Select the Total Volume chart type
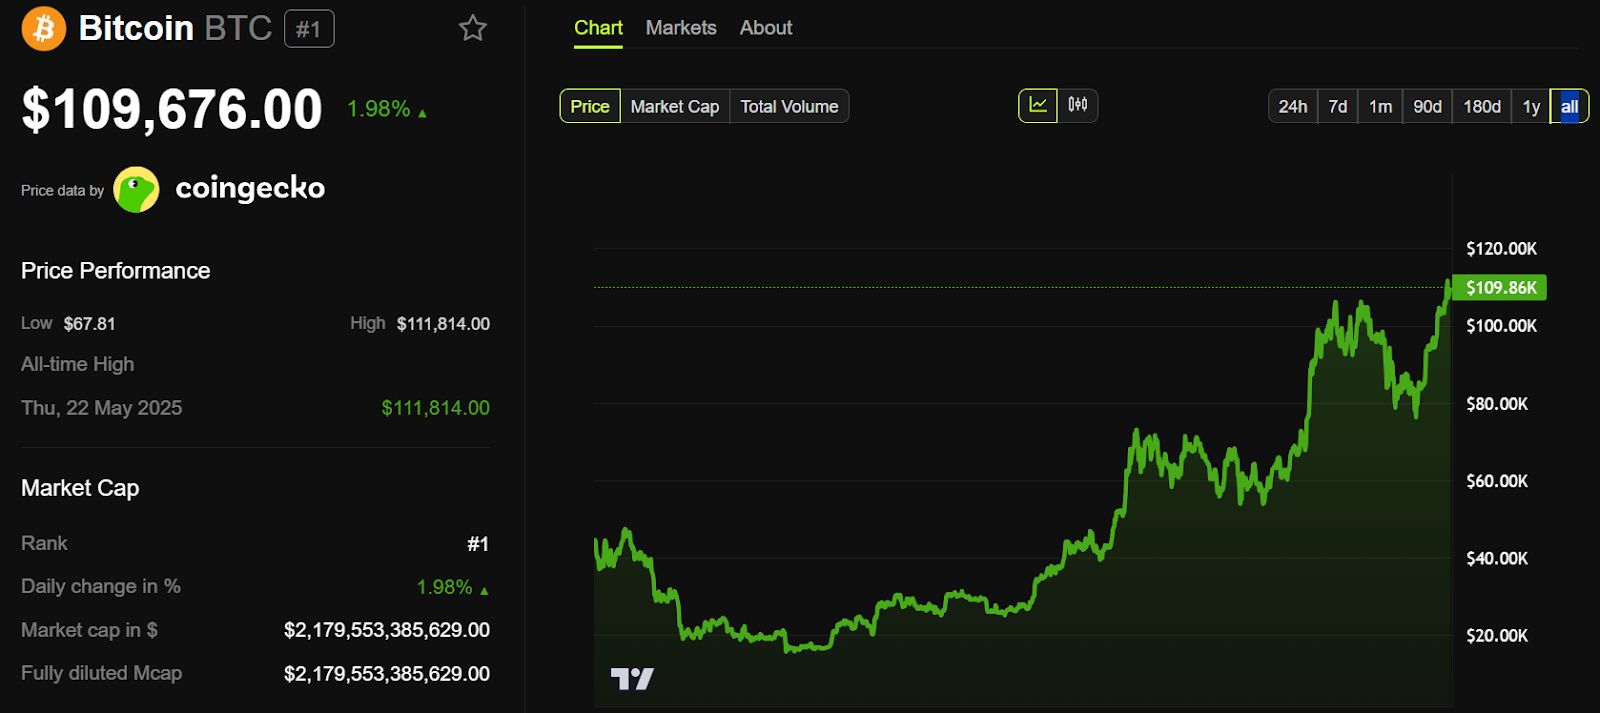Screen dimensions: 1600x713 (789, 106)
